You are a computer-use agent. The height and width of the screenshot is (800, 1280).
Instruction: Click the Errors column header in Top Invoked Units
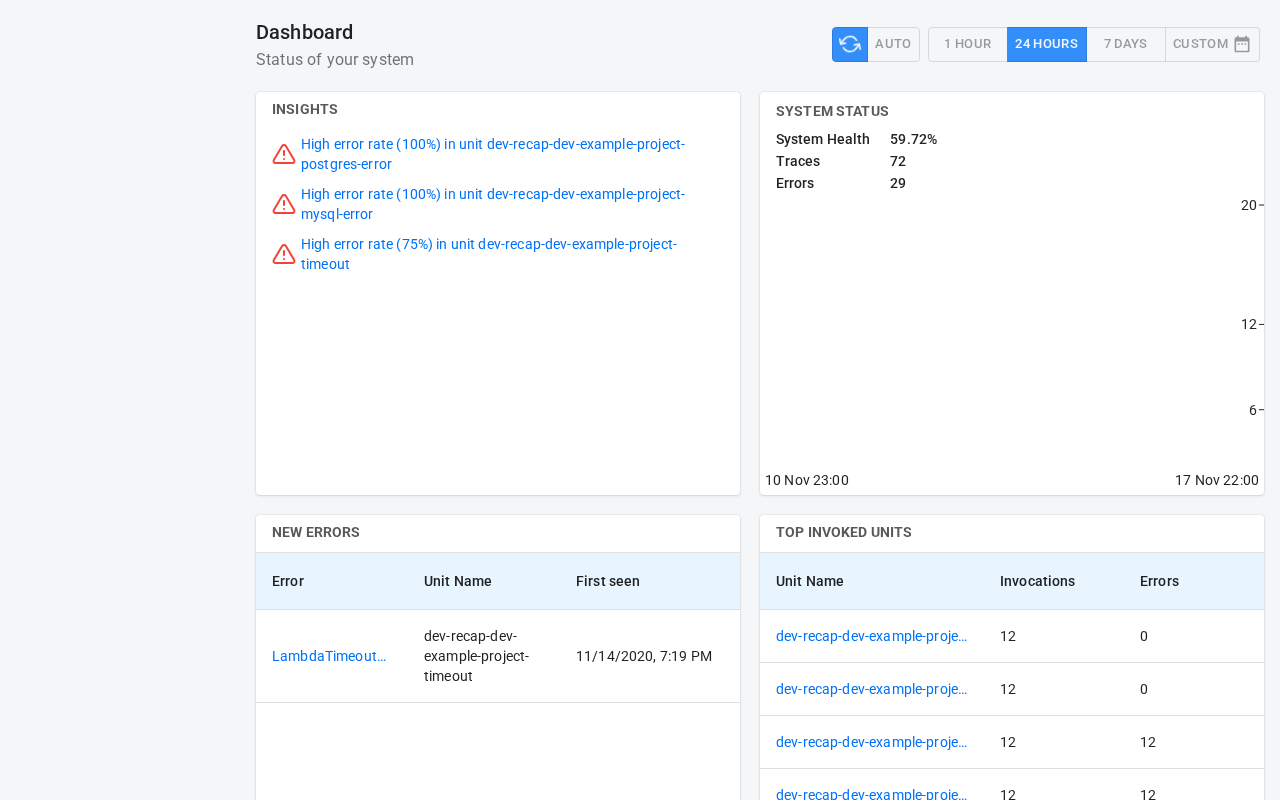coord(1159,581)
